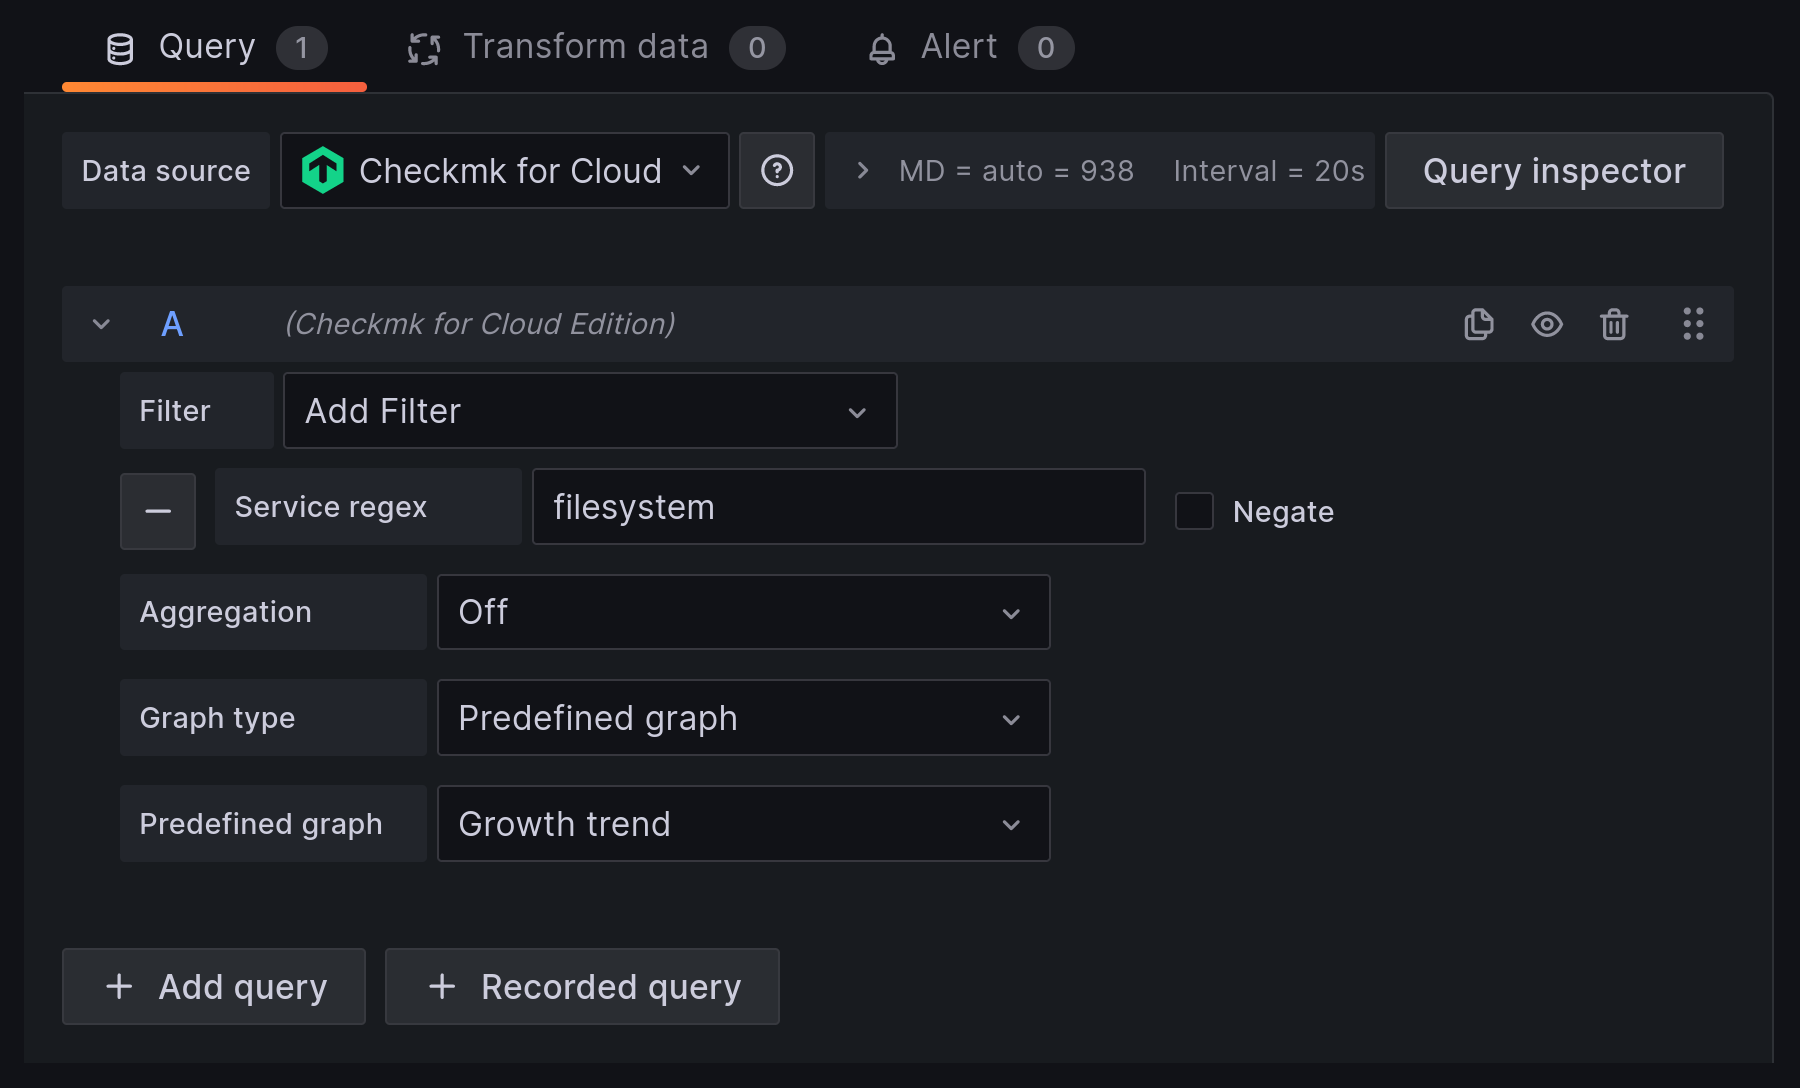
Task: Click the Aggregation label
Action: point(273,612)
